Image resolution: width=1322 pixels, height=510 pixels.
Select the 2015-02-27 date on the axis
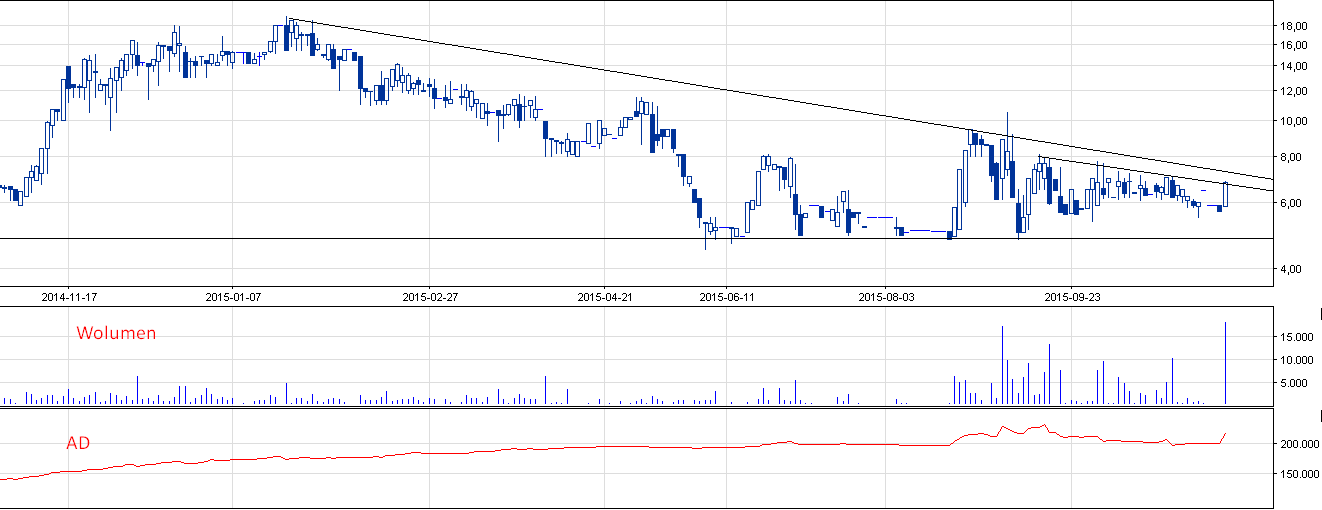tap(430, 297)
